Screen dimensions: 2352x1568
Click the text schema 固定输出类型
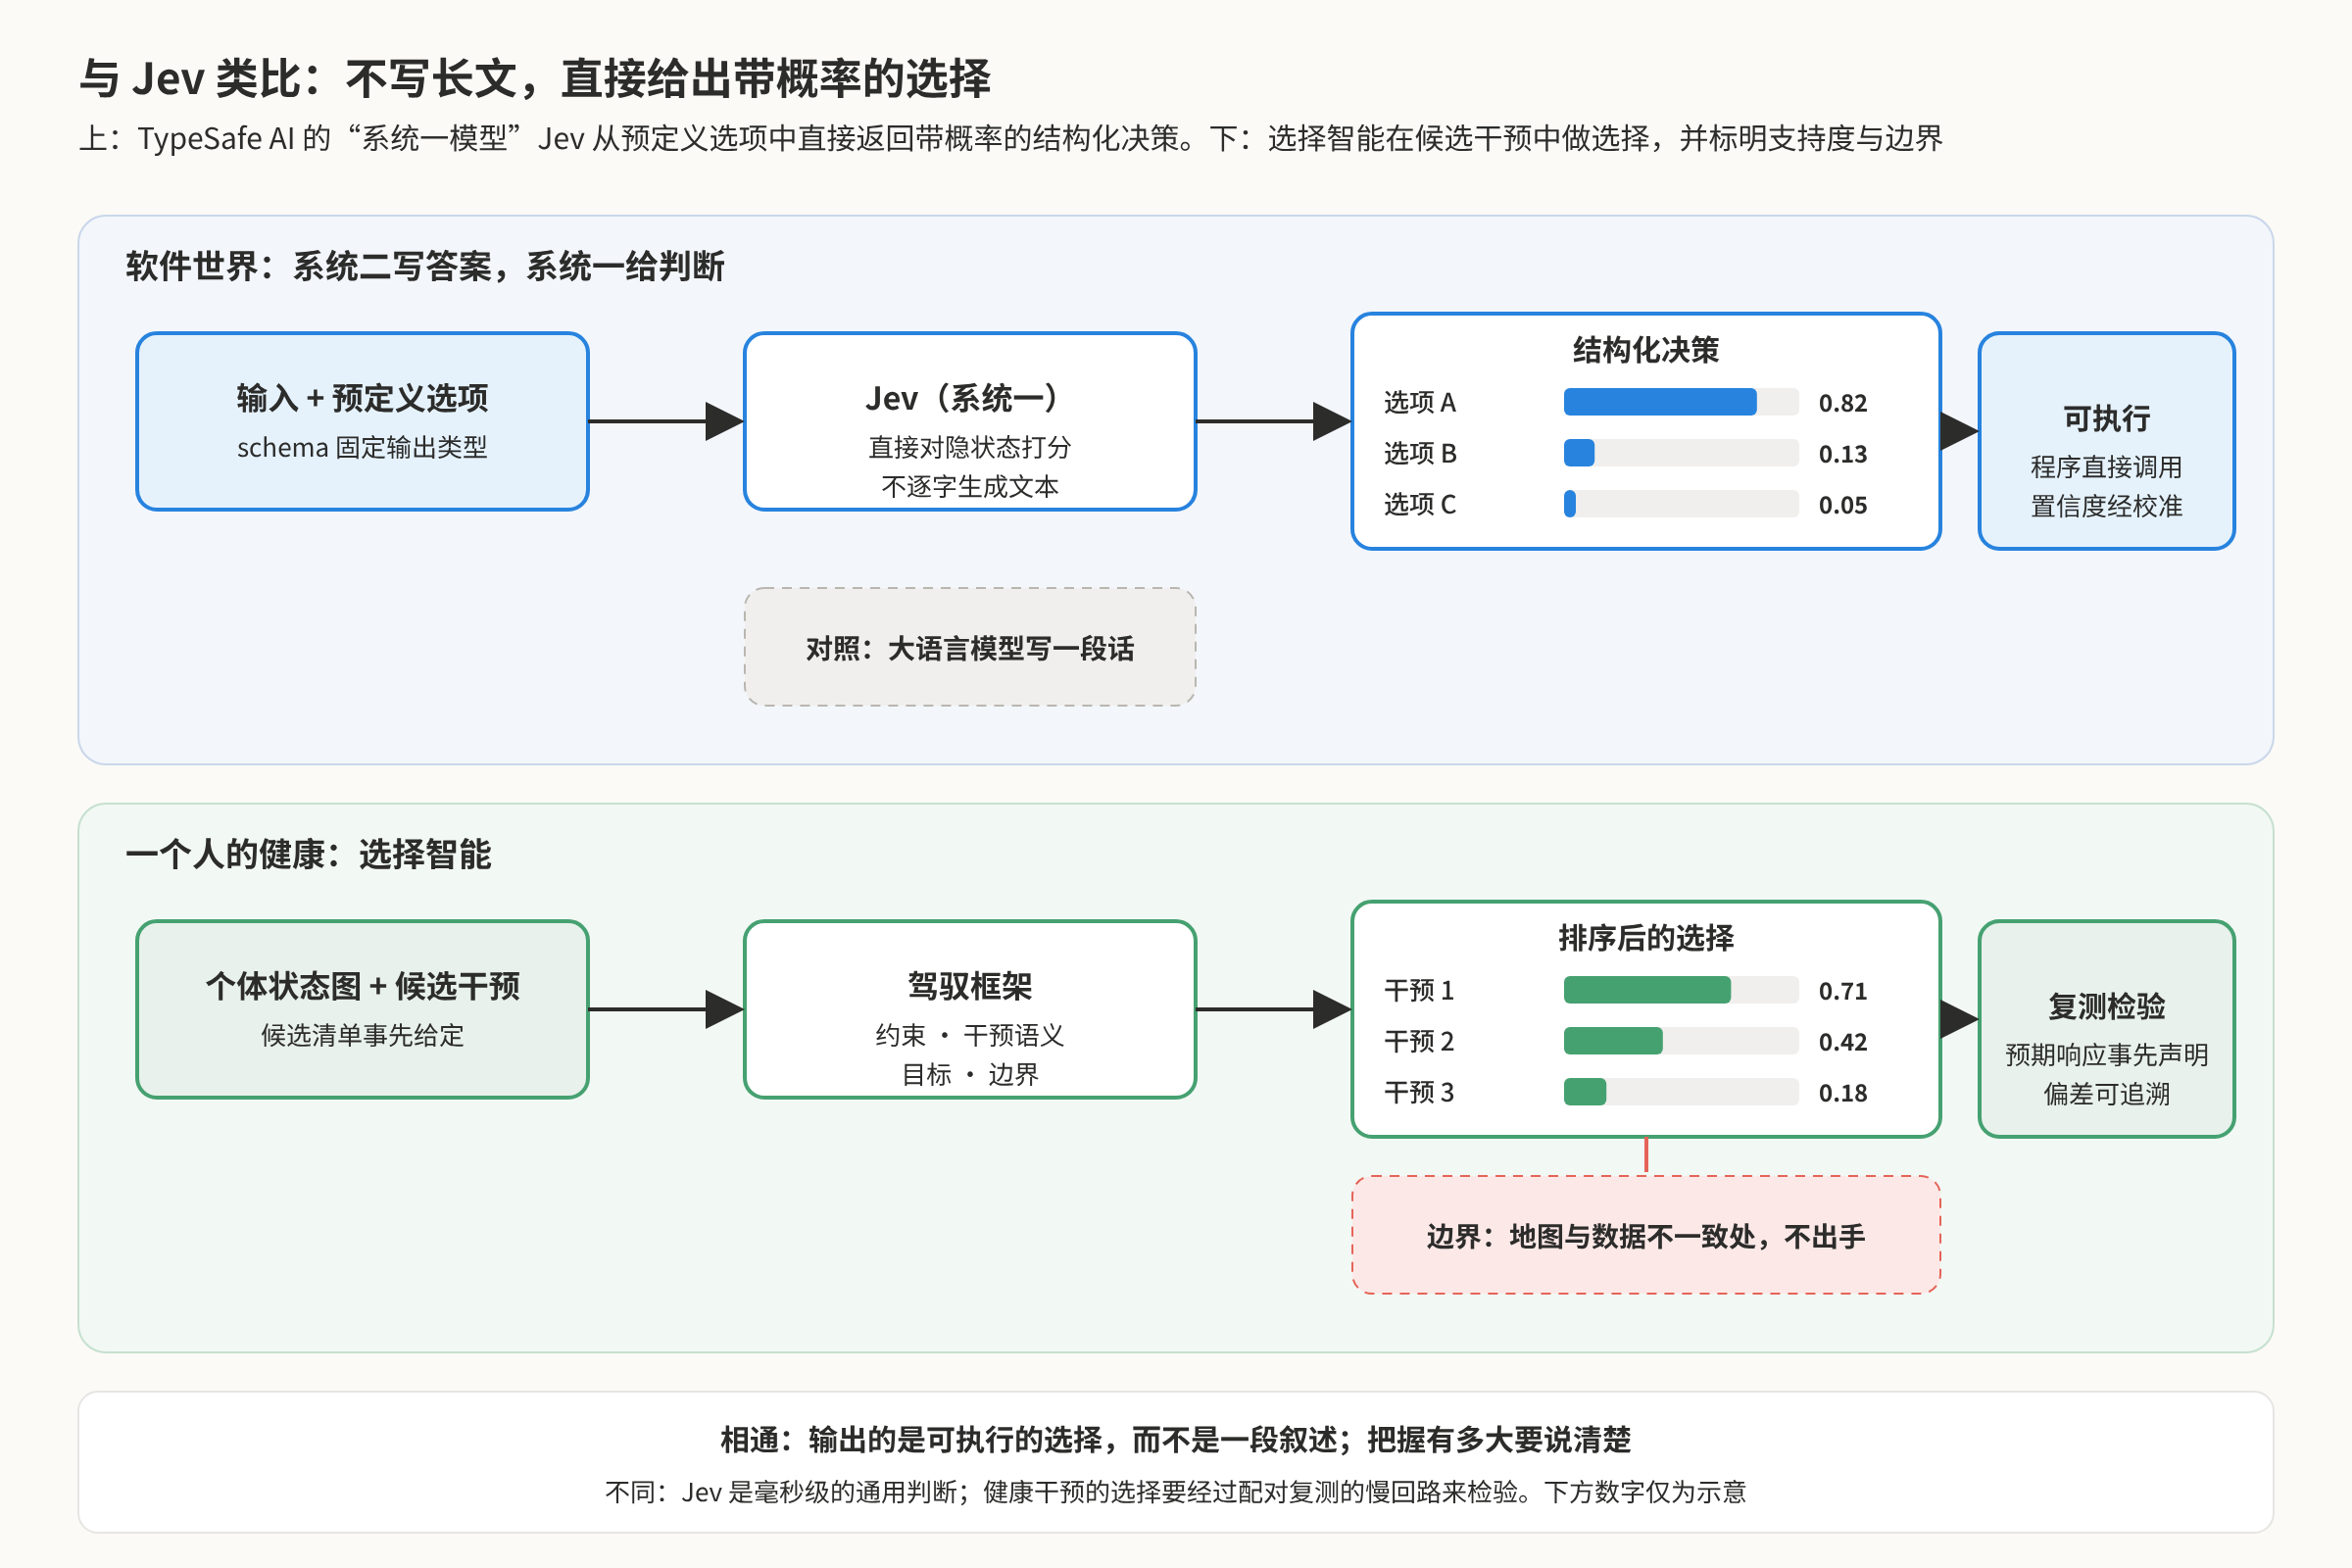coord(362,447)
